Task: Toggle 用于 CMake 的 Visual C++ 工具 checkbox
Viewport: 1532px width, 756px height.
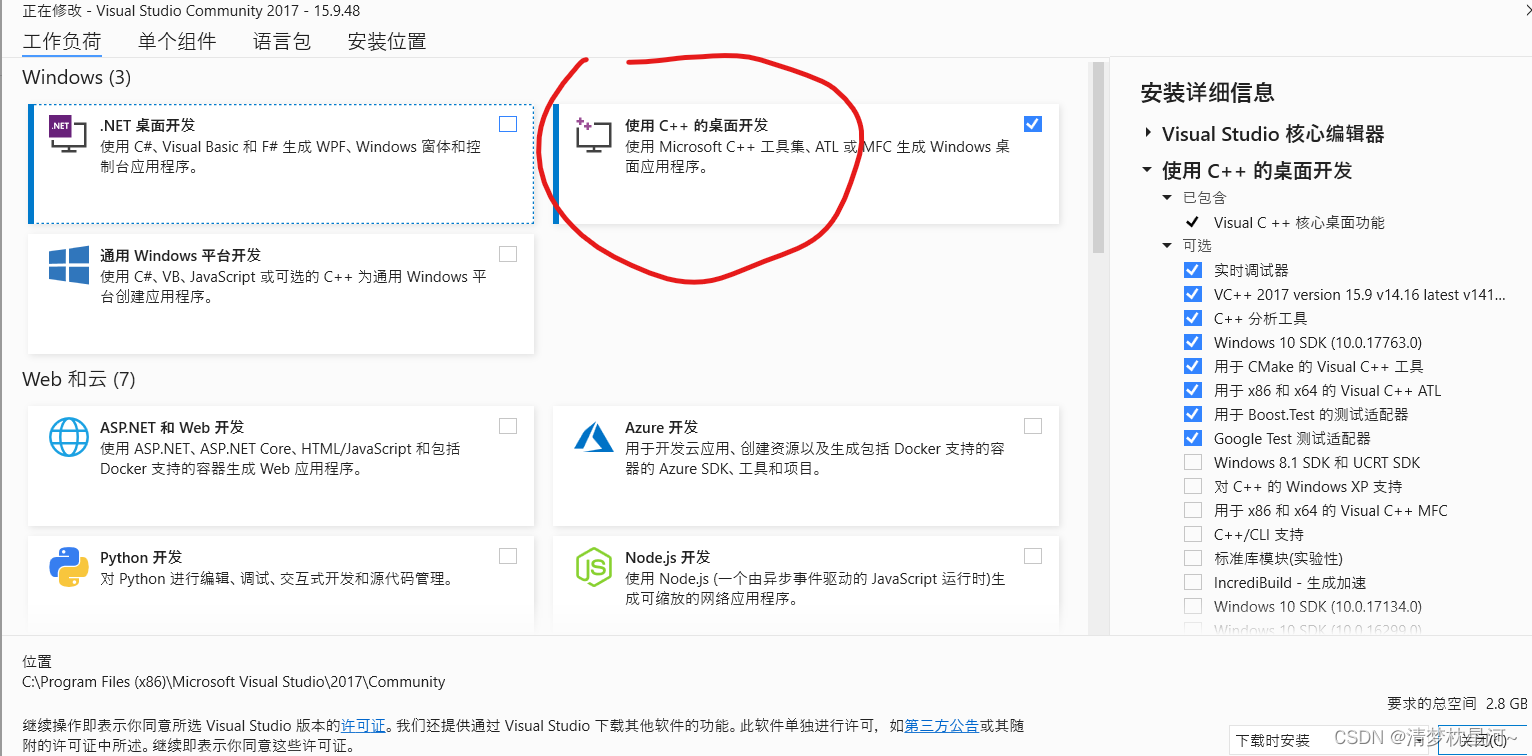Action: [x=1192, y=366]
